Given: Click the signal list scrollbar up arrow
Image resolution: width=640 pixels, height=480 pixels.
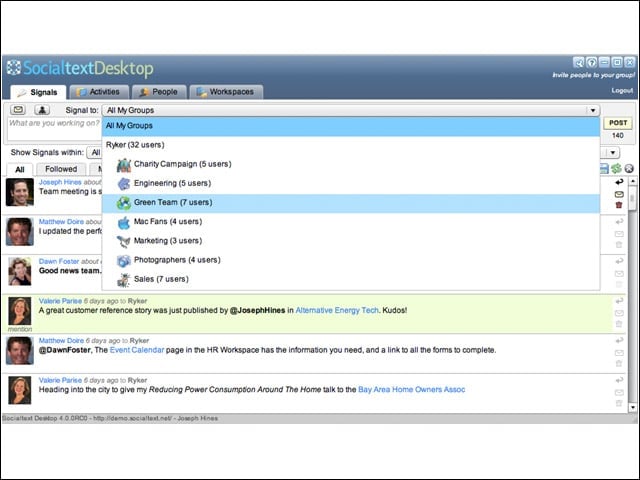Looking at the screenshot, I should 632,180.
